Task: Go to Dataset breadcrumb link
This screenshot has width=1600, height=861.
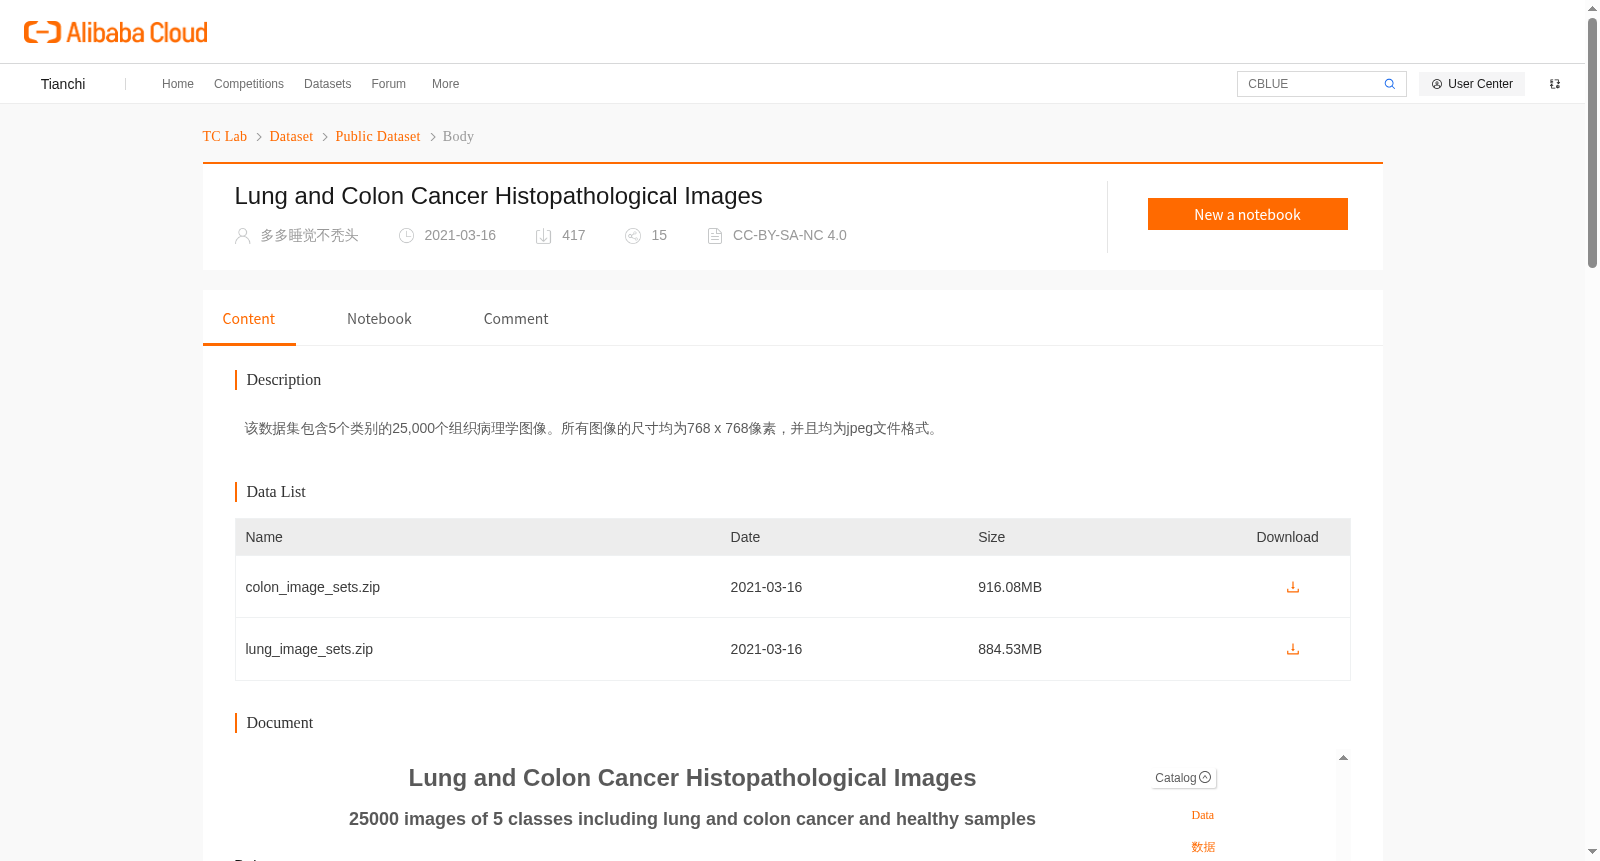Action: point(291,137)
